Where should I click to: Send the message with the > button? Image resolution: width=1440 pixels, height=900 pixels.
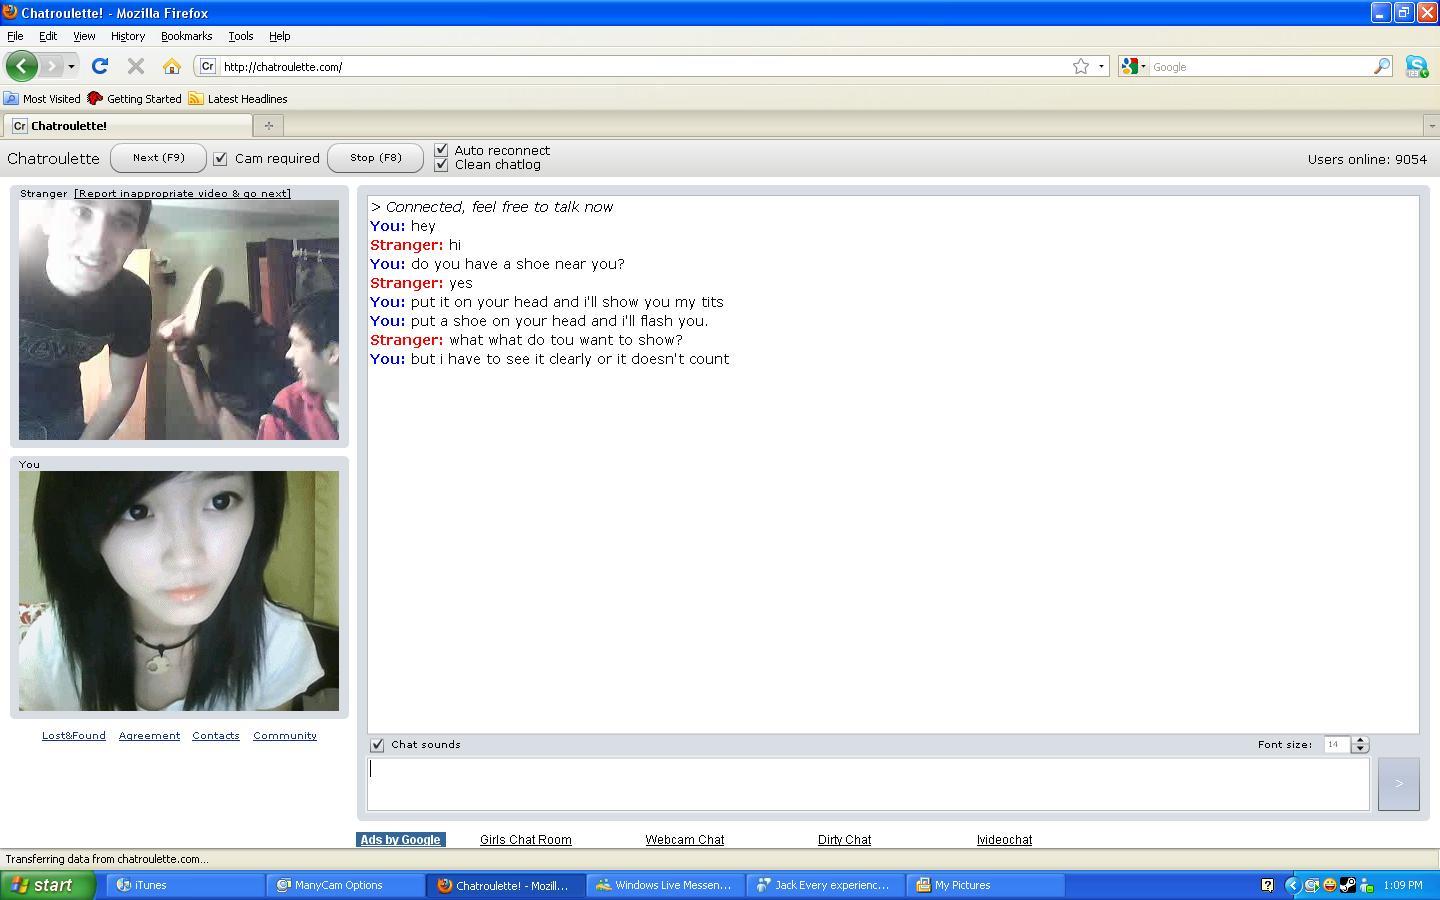click(1398, 784)
